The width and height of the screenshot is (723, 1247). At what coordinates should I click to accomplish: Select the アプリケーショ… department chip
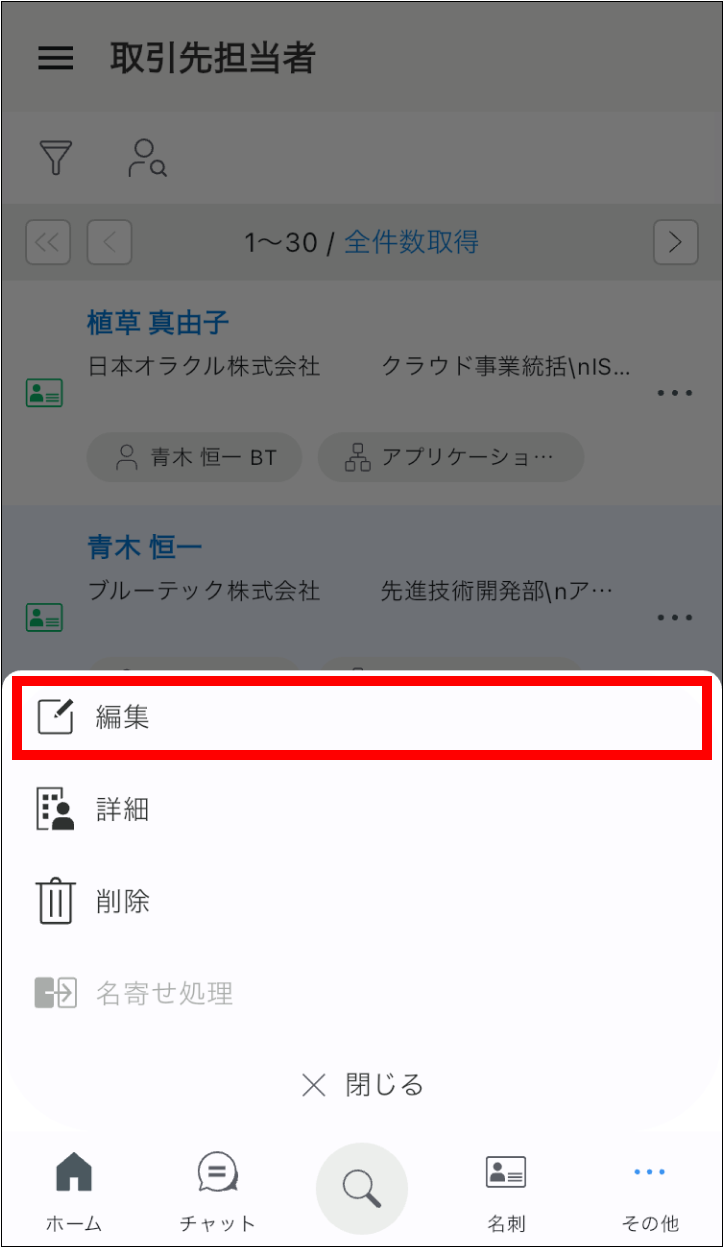click(x=450, y=458)
